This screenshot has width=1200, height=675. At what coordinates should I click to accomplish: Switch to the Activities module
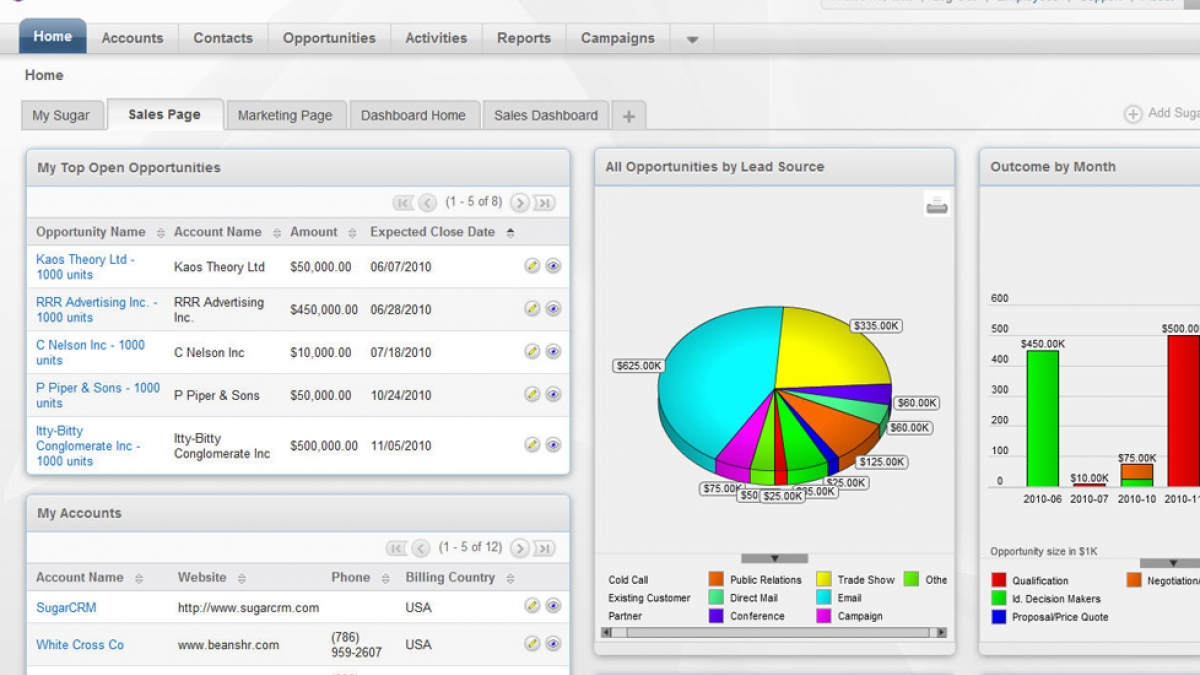(x=436, y=38)
